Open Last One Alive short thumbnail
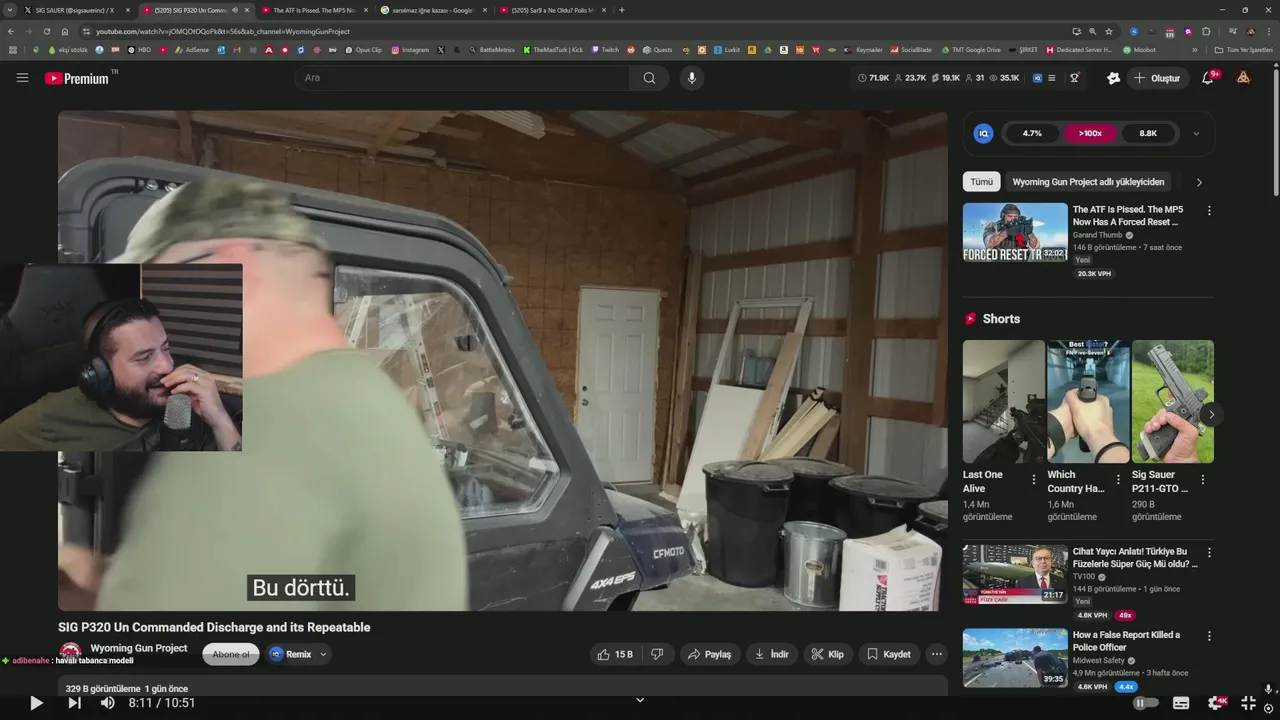Screen dimensions: 1280x720 1003,402
